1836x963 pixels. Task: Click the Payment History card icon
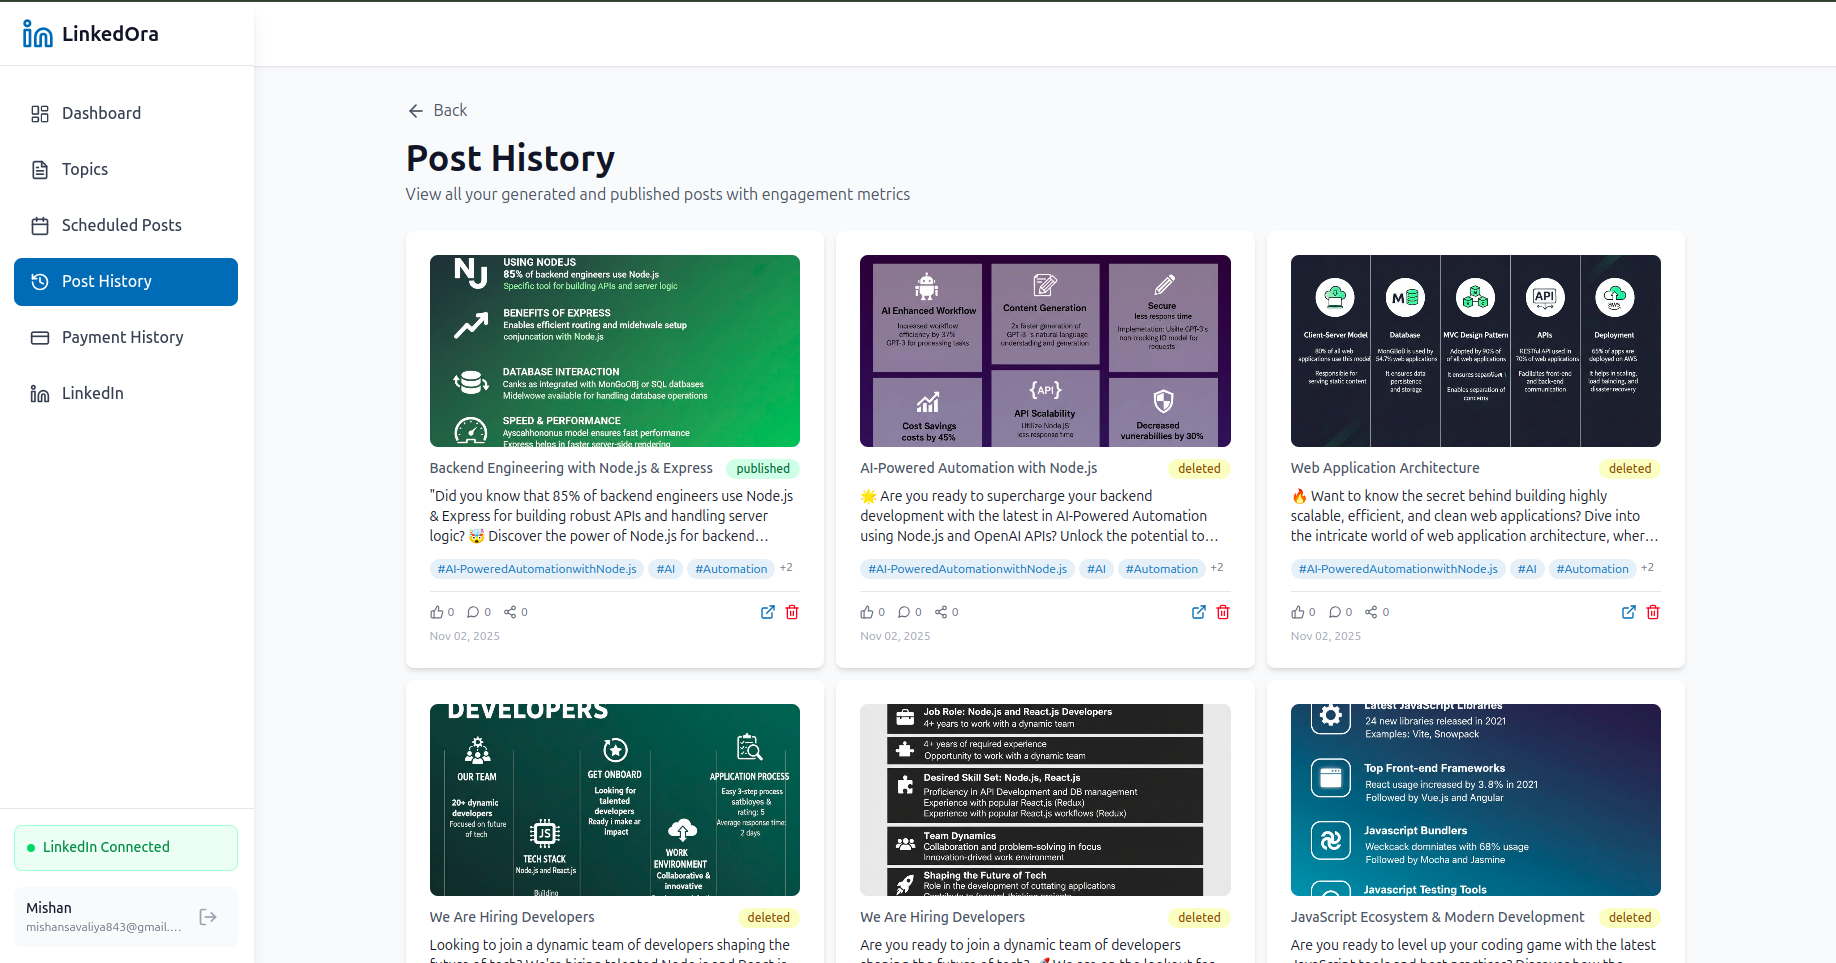click(40, 337)
